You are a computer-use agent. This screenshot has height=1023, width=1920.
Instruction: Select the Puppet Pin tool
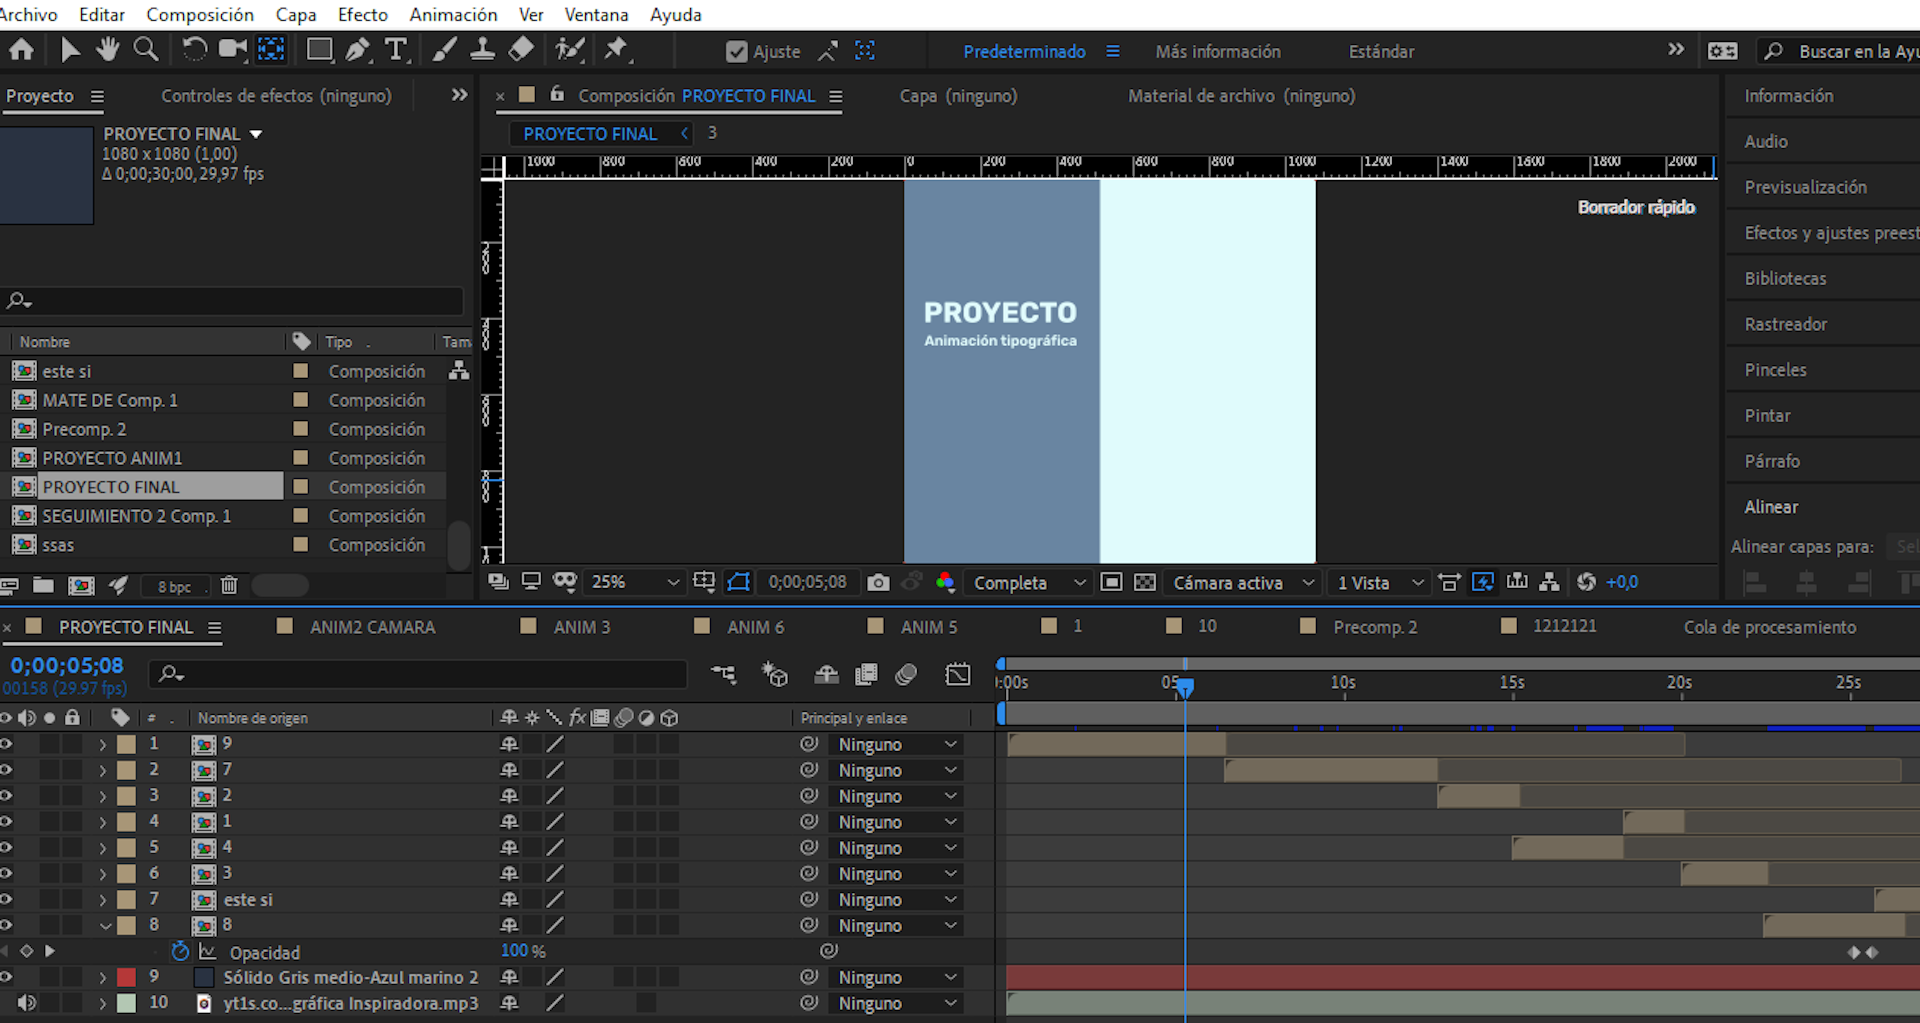(x=616, y=49)
